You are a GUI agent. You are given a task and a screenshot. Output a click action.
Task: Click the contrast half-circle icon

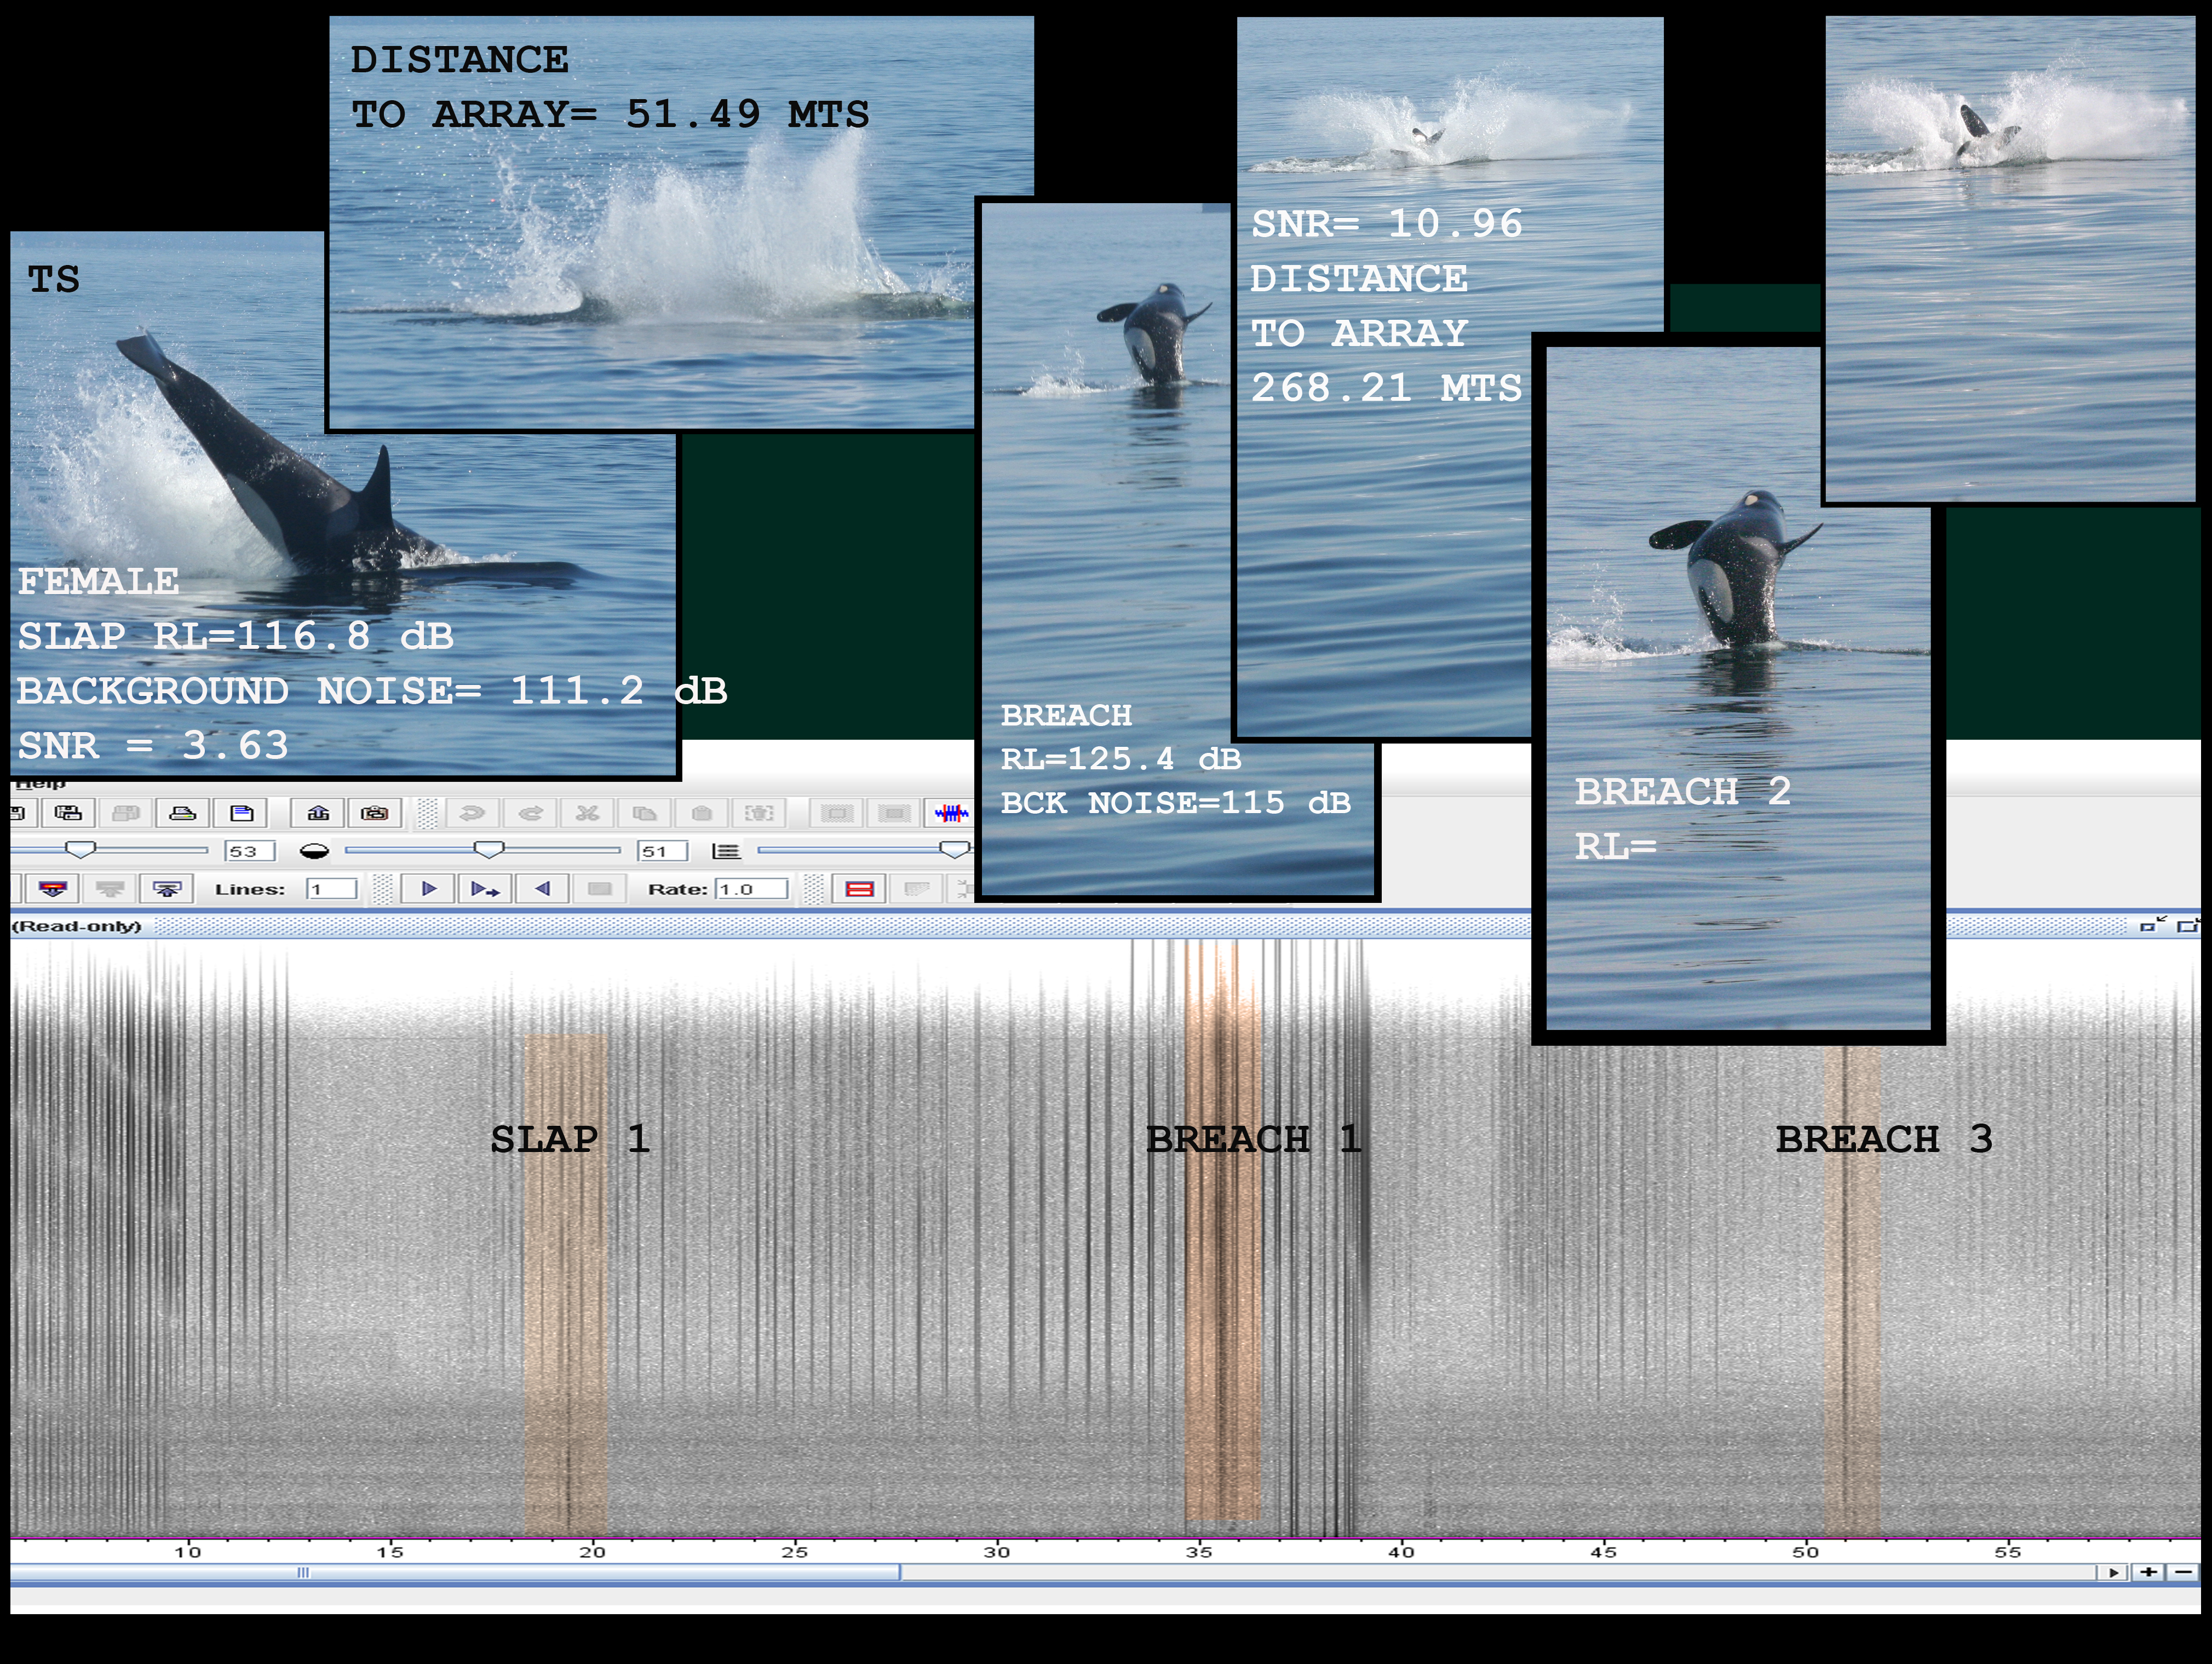[x=314, y=851]
